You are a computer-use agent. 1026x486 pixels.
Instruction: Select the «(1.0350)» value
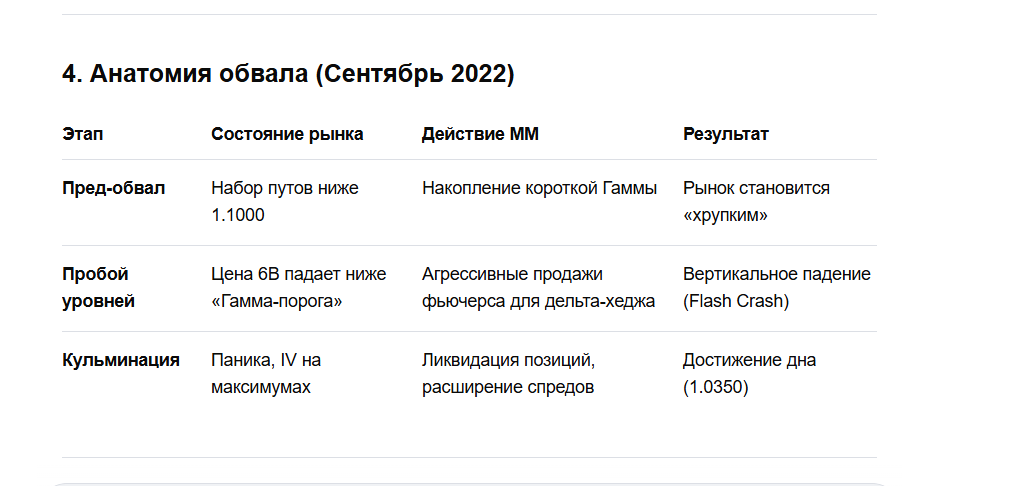(x=715, y=387)
